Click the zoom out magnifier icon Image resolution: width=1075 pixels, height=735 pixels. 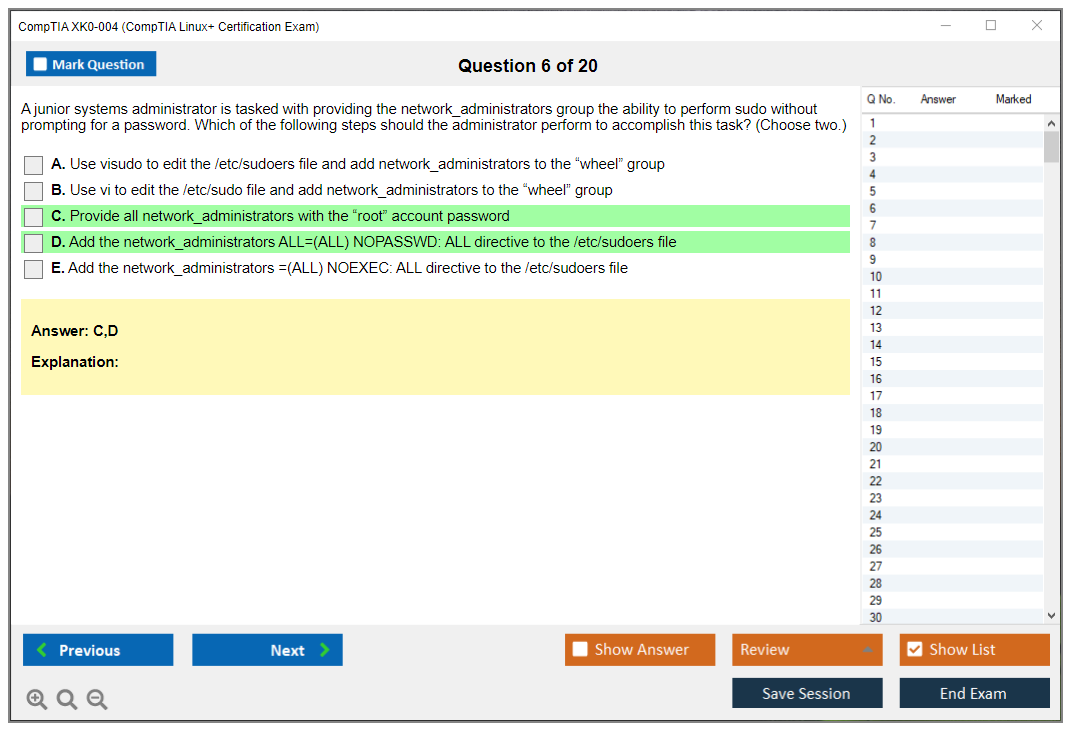click(97, 700)
